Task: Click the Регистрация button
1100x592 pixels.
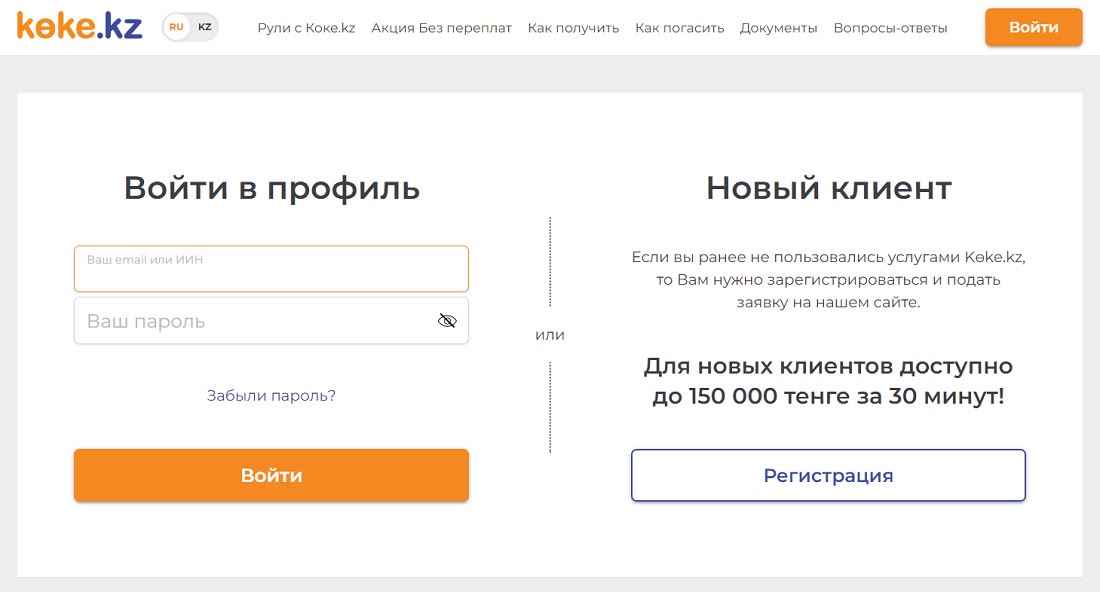Action: click(828, 476)
